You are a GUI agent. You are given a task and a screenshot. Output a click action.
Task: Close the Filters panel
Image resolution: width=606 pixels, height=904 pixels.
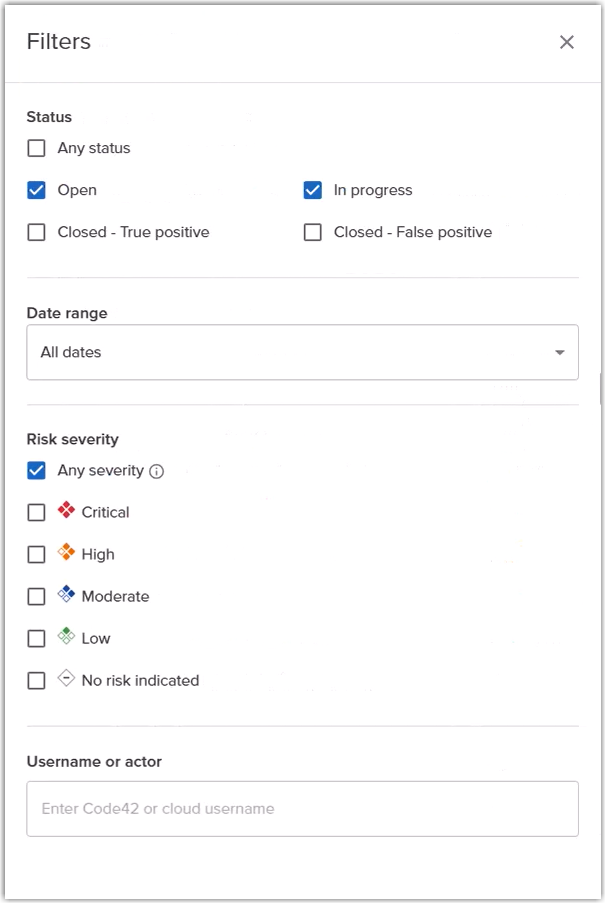(567, 42)
